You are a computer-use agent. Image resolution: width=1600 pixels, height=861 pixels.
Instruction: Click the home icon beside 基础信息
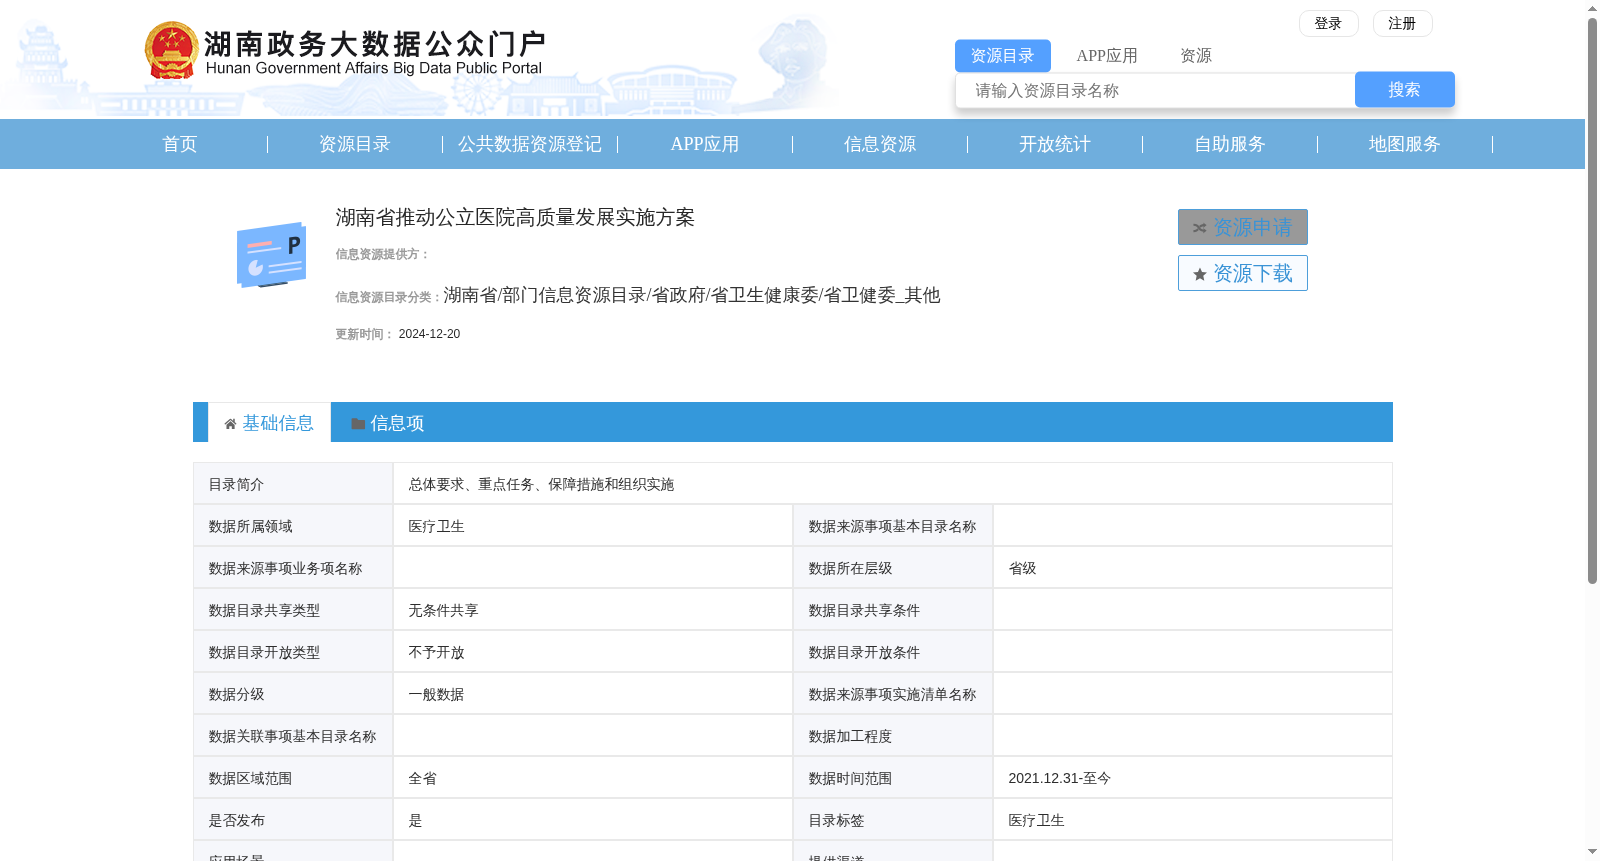[x=230, y=424]
